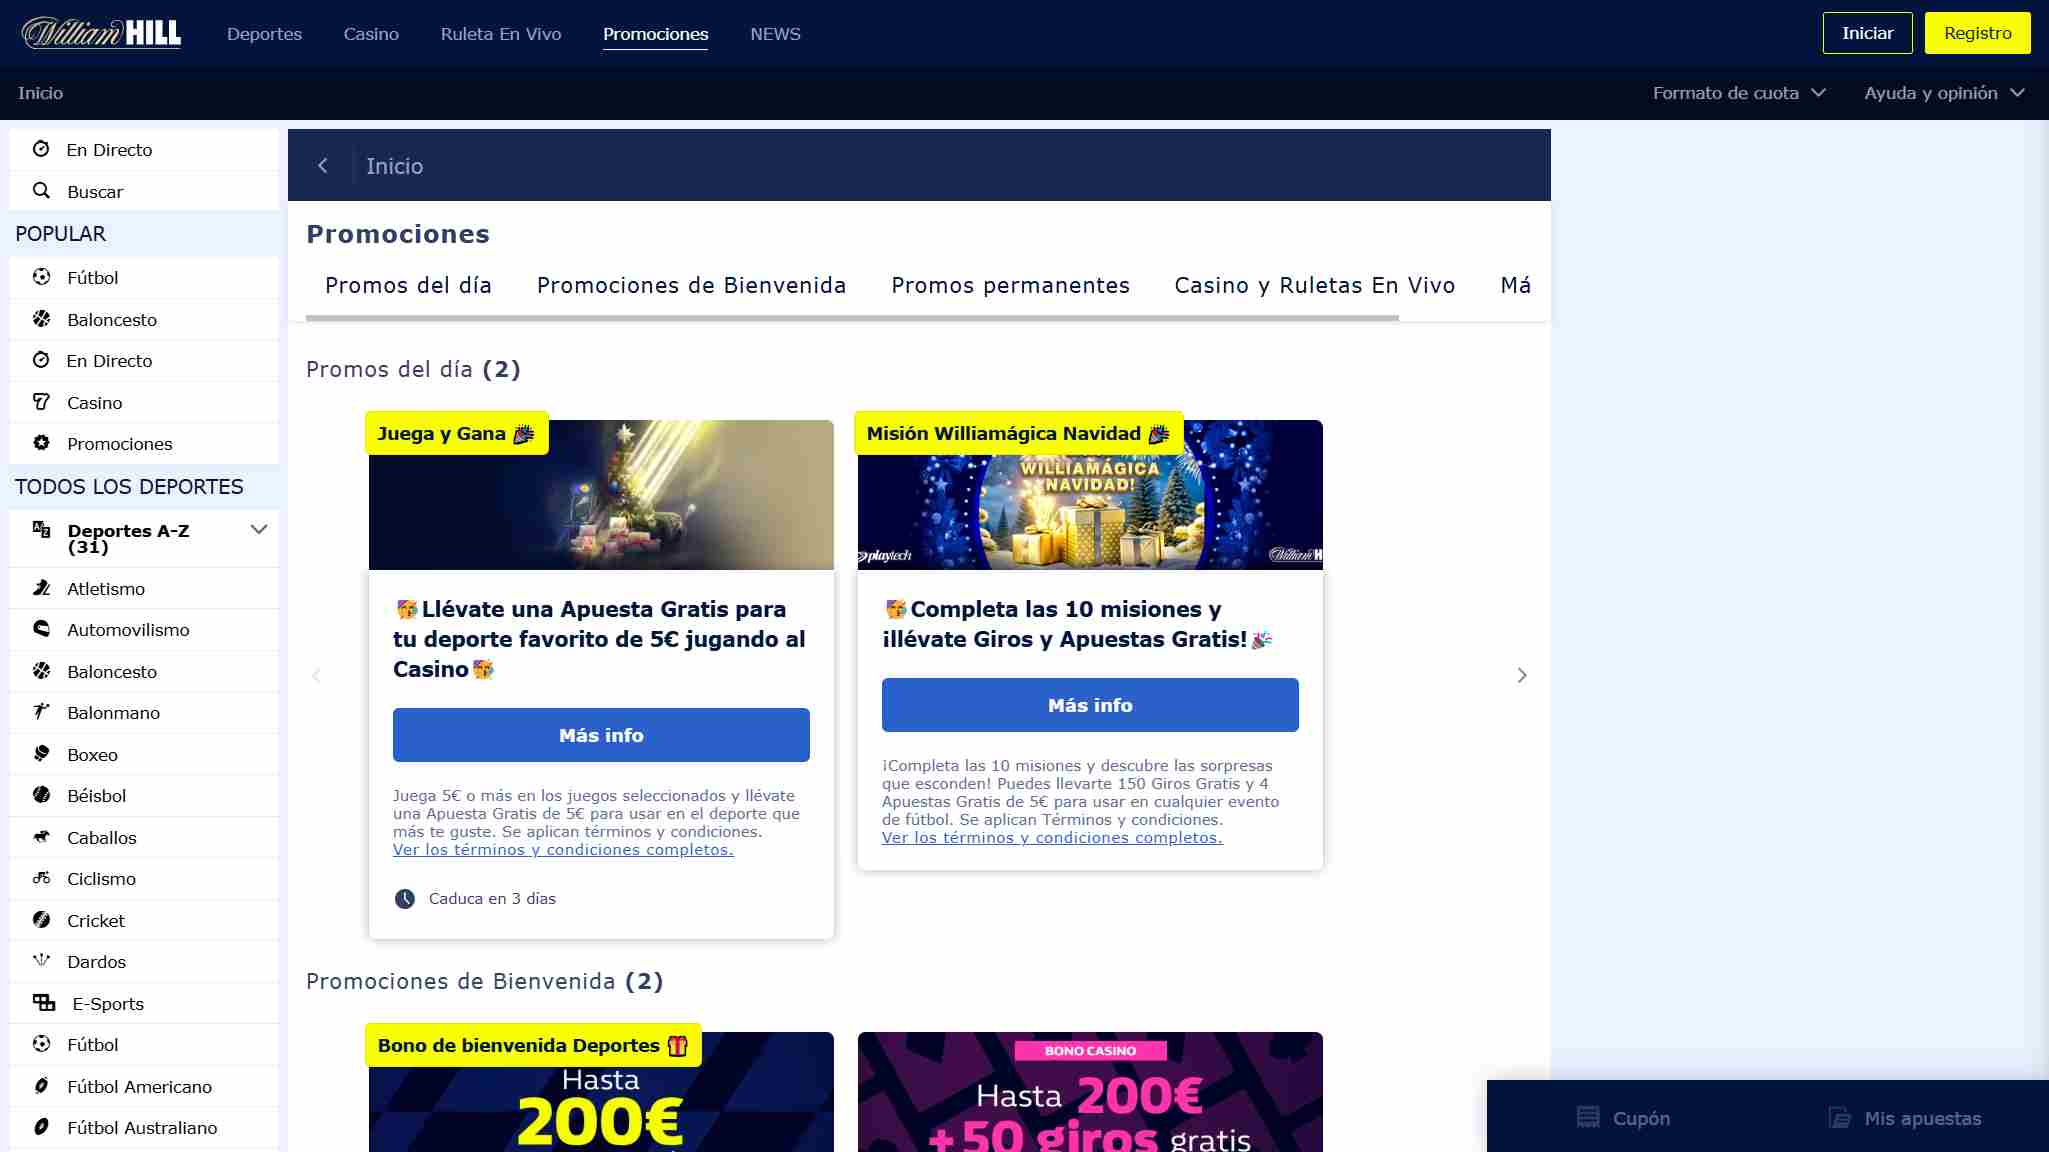Click the partially visible Má tab
This screenshot has width=2049, height=1152.
1515,285
